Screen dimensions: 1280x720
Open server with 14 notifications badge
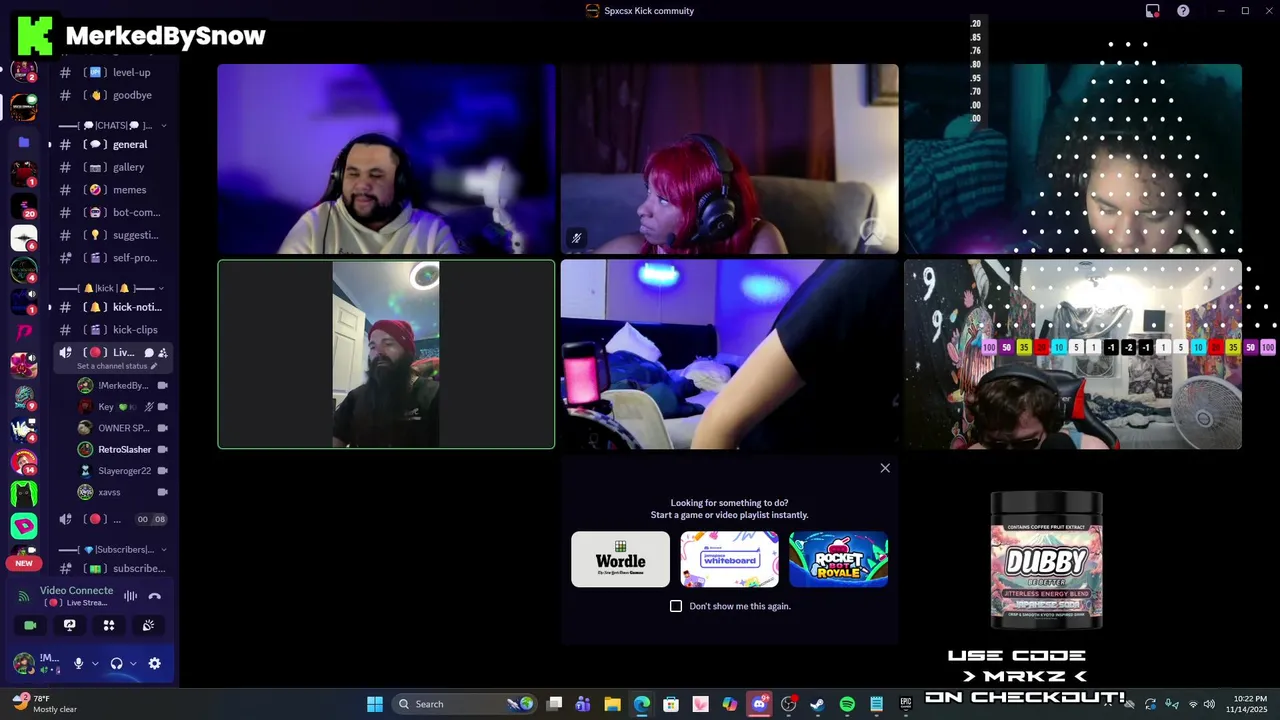24,462
